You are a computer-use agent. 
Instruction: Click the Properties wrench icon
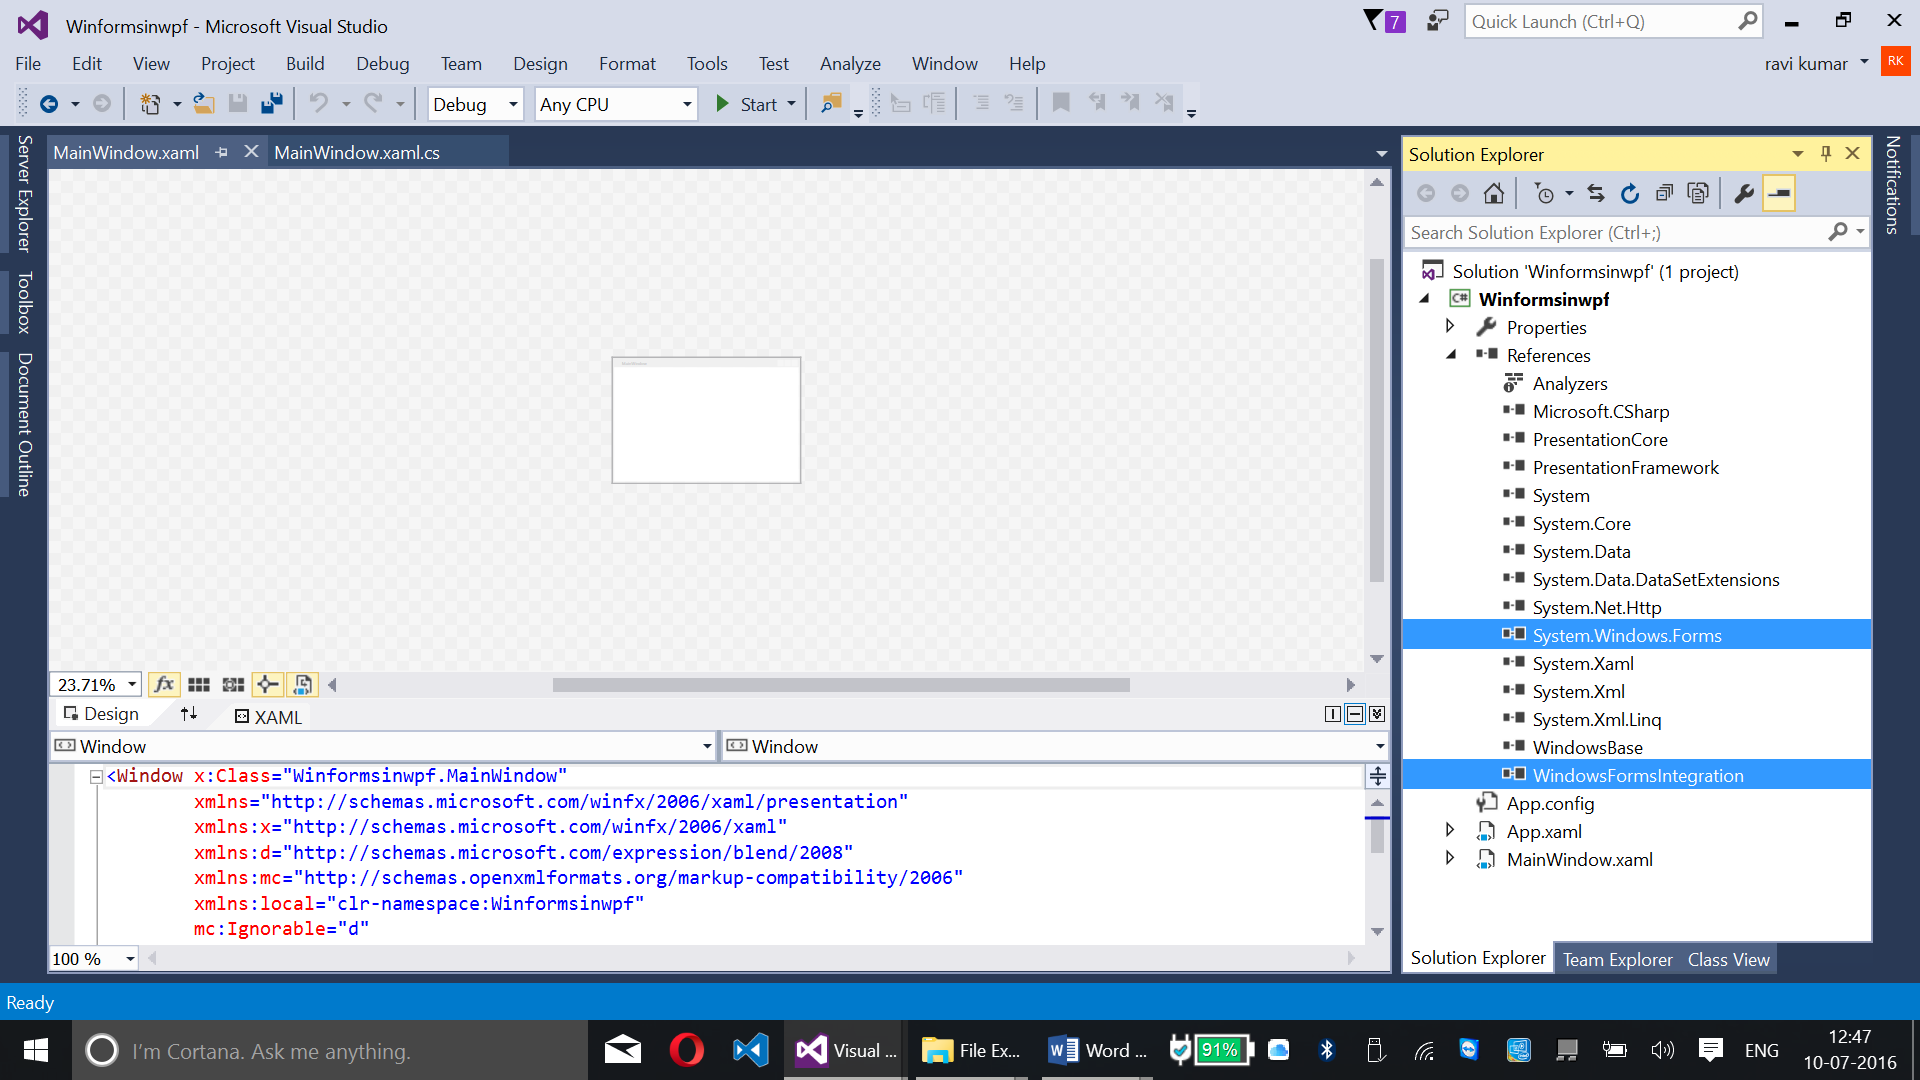tap(1744, 193)
